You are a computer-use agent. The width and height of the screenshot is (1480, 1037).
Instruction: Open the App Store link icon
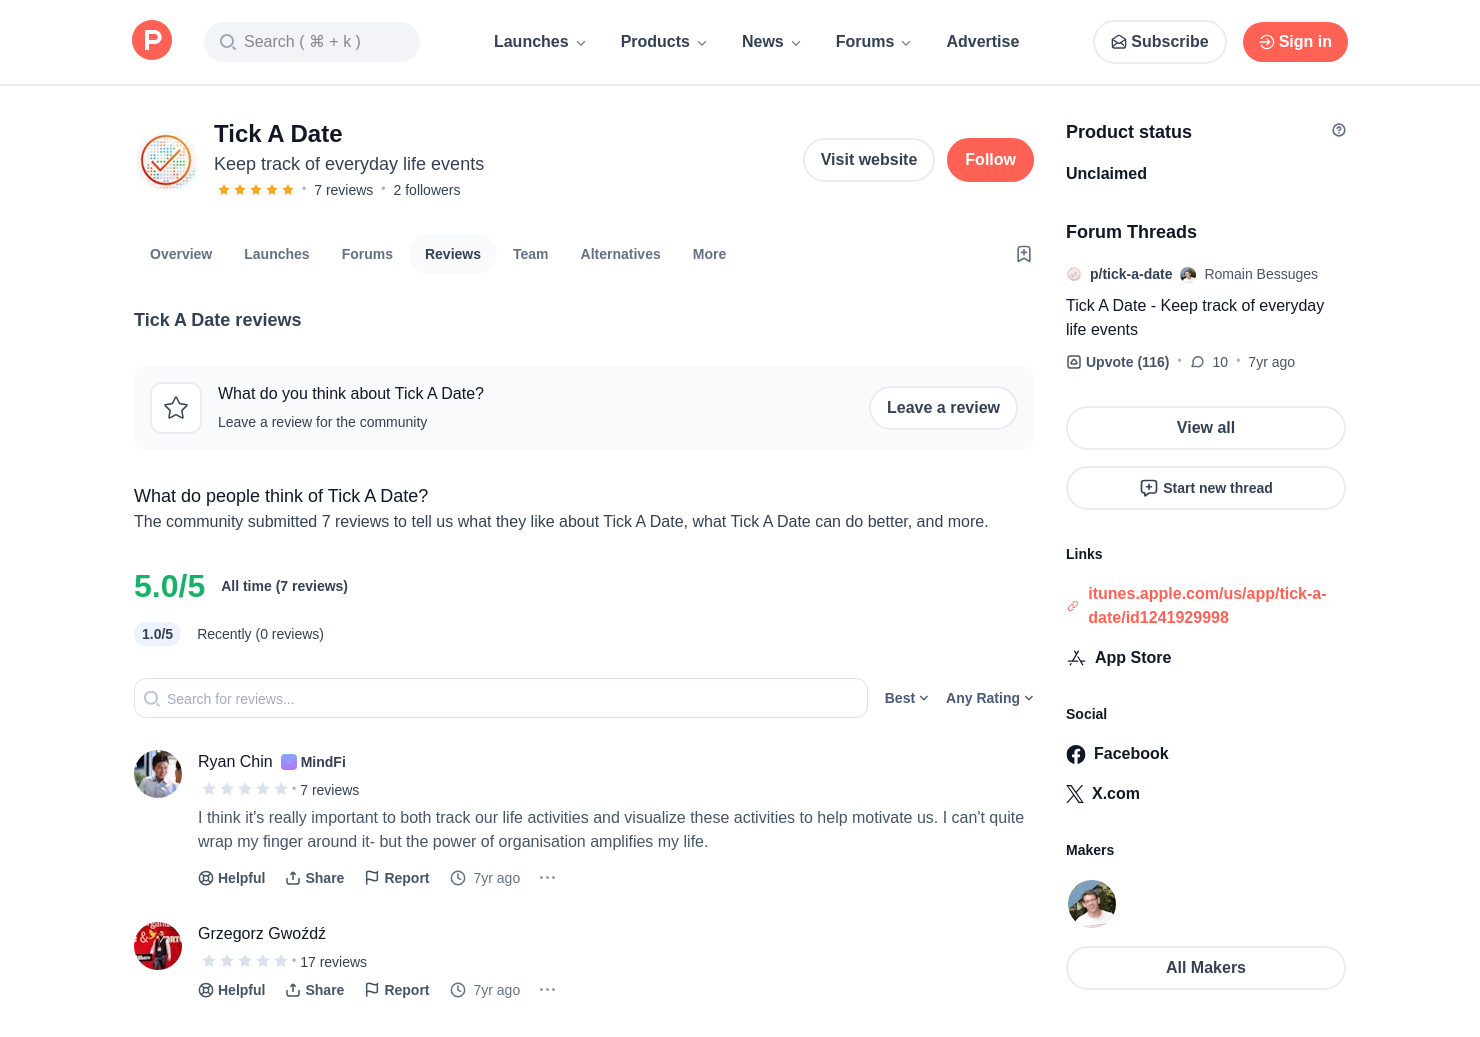(1076, 658)
